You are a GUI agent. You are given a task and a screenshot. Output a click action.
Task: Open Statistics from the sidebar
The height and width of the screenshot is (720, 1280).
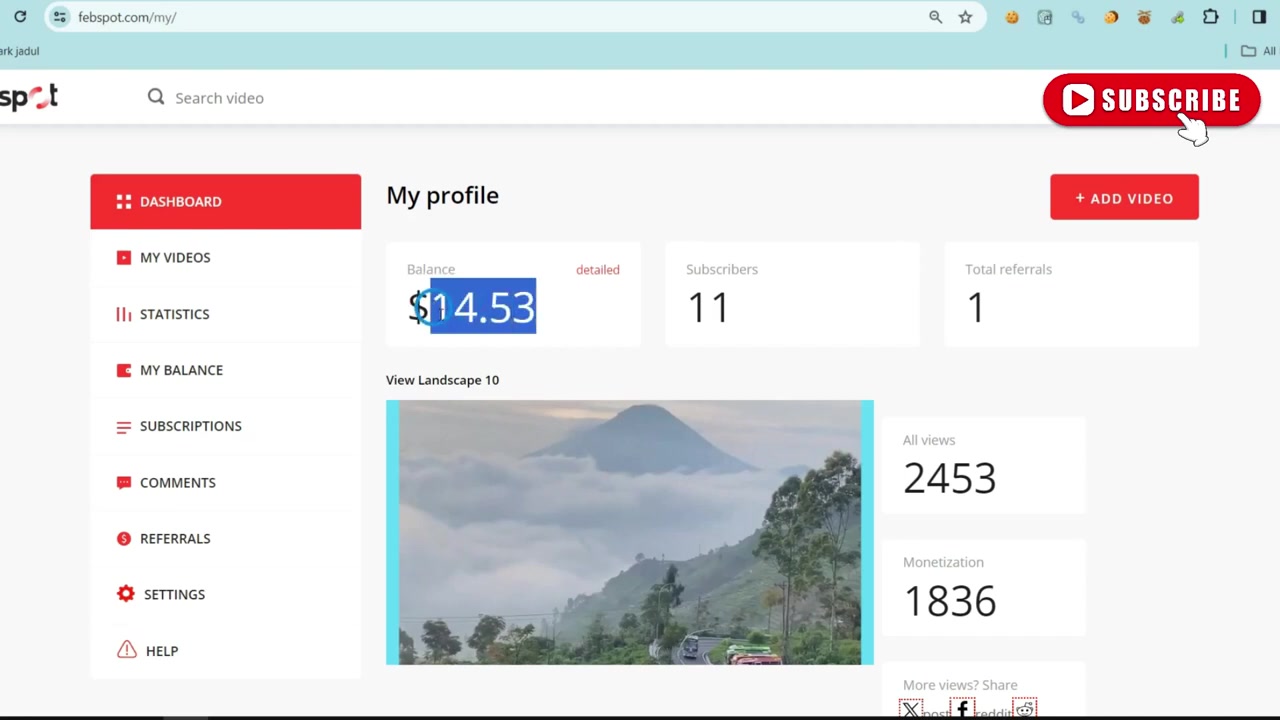pos(225,314)
